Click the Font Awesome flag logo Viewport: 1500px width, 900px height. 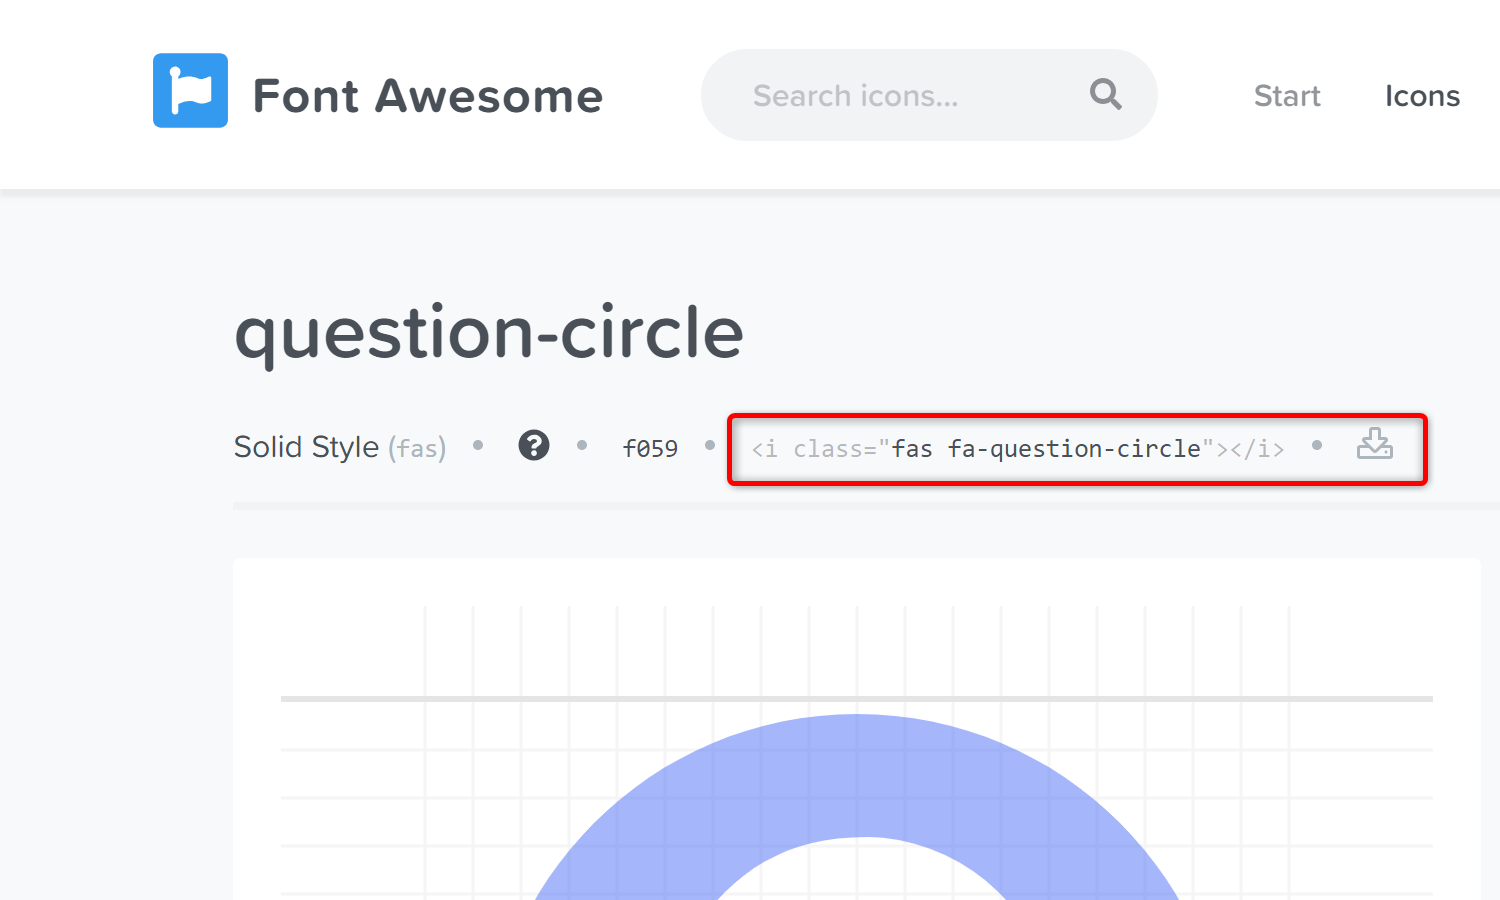pyautogui.click(x=190, y=90)
